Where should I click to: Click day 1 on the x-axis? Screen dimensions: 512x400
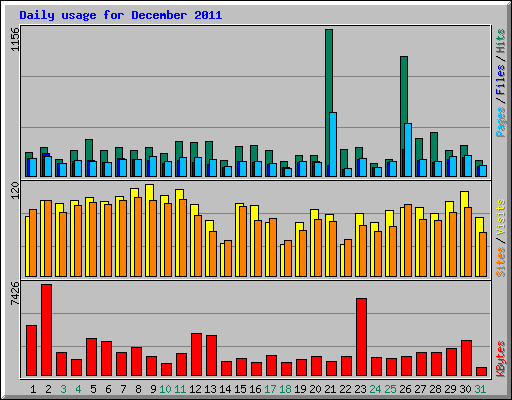point(33,389)
